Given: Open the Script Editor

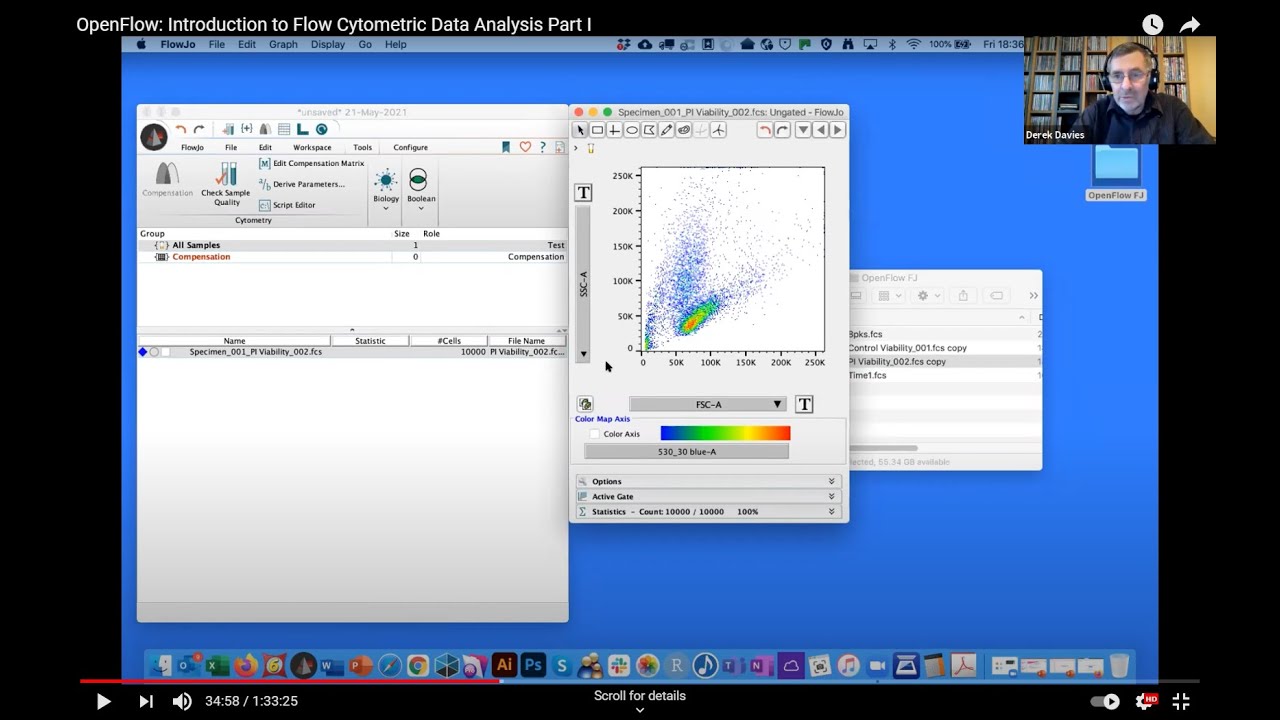Looking at the screenshot, I should [x=287, y=205].
